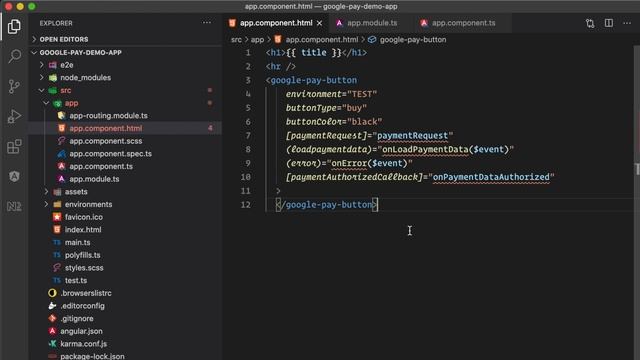Open test.ts file

point(76,280)
